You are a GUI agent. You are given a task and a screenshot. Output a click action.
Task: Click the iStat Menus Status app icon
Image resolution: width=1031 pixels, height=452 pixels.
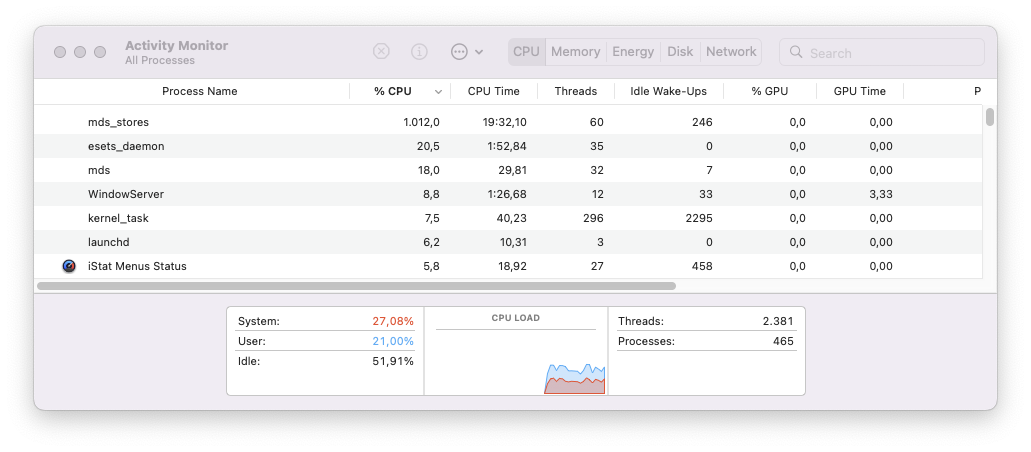coord(69,266)
